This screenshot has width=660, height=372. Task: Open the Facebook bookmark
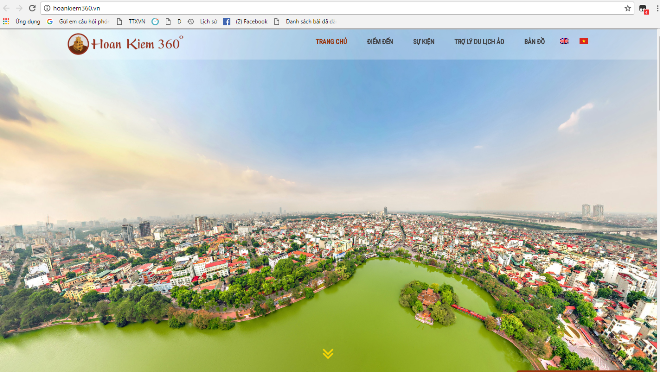[245, 21]
